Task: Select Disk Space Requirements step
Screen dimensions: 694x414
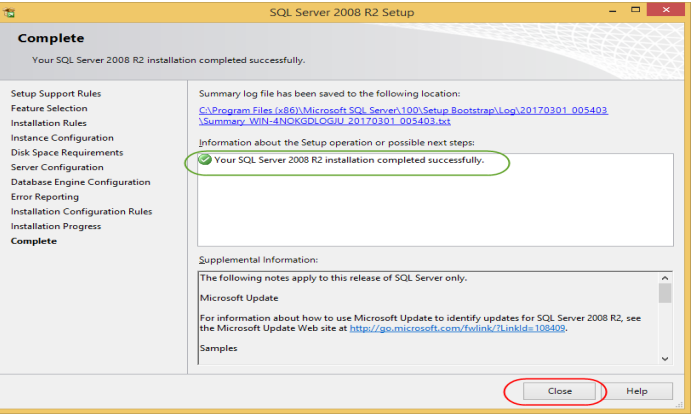Action: (x=67, y=152)
